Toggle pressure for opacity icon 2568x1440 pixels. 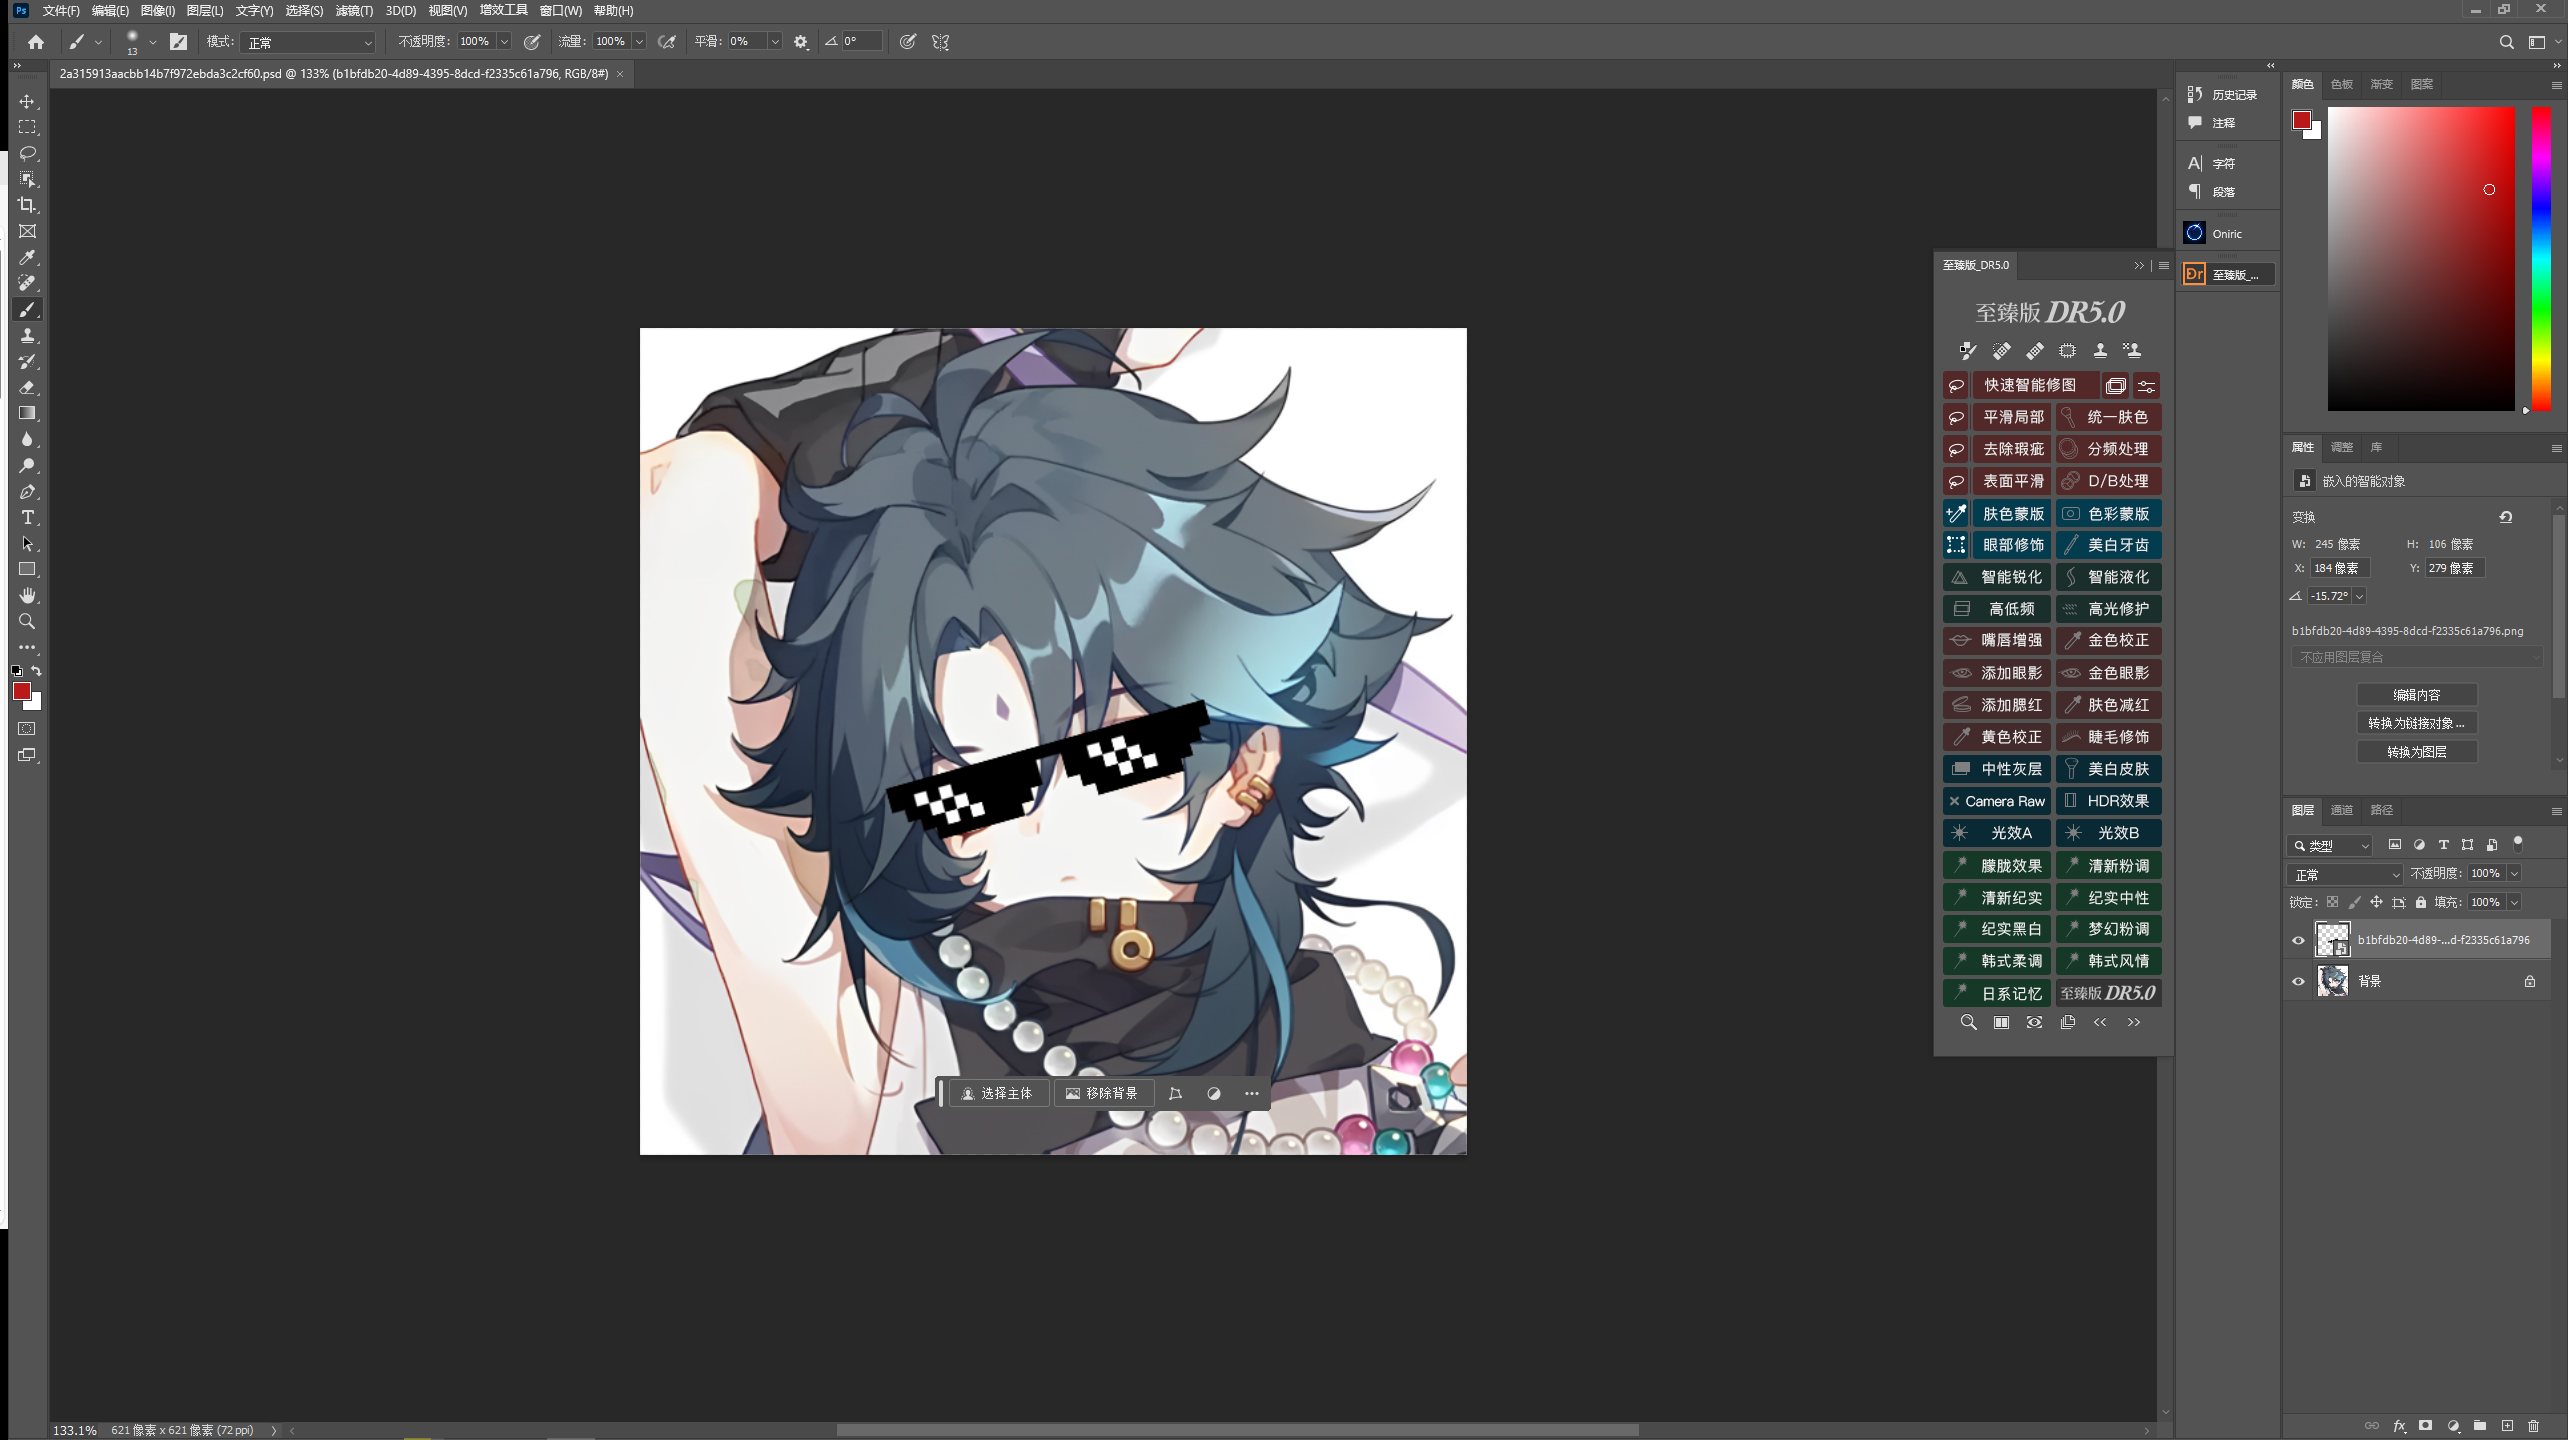532,42
